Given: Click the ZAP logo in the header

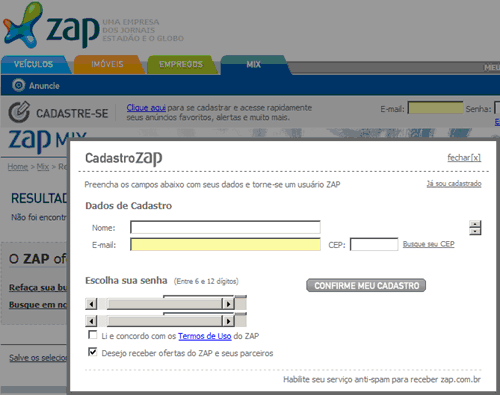Looking at the screenshot, I should [52, 25].
